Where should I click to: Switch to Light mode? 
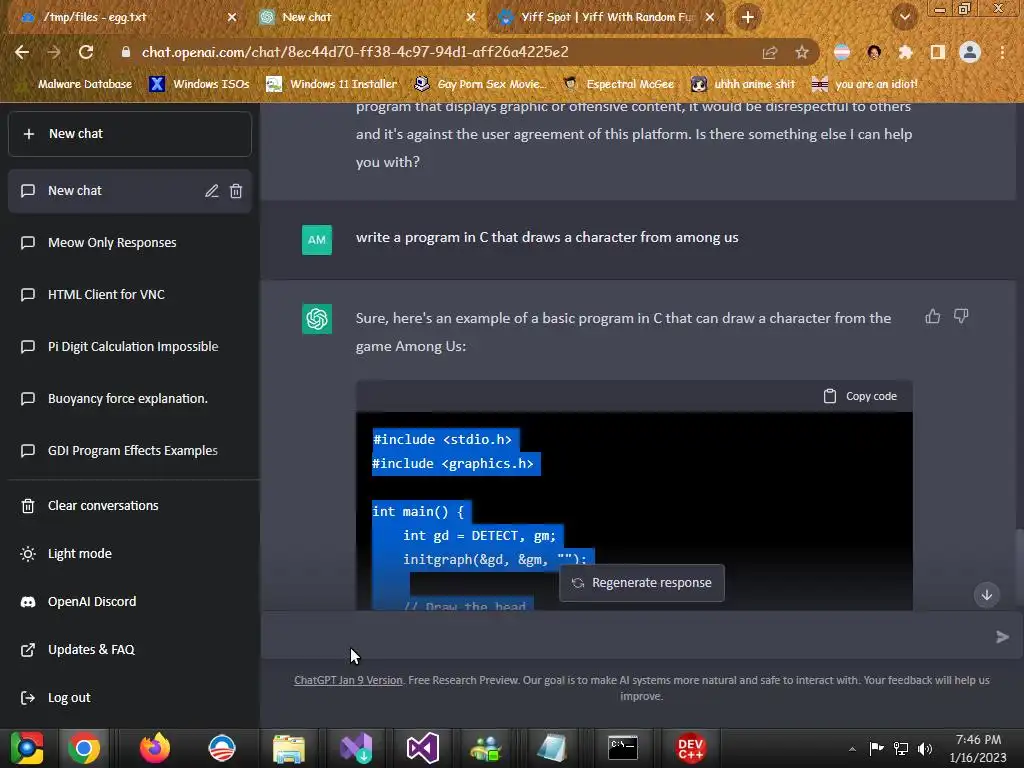80,554
